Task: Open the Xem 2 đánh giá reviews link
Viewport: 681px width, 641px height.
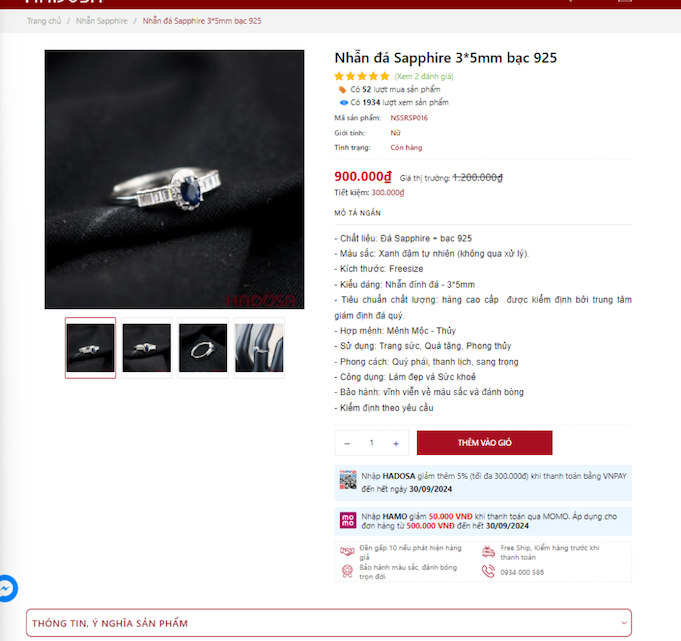Action: [424, 76]
